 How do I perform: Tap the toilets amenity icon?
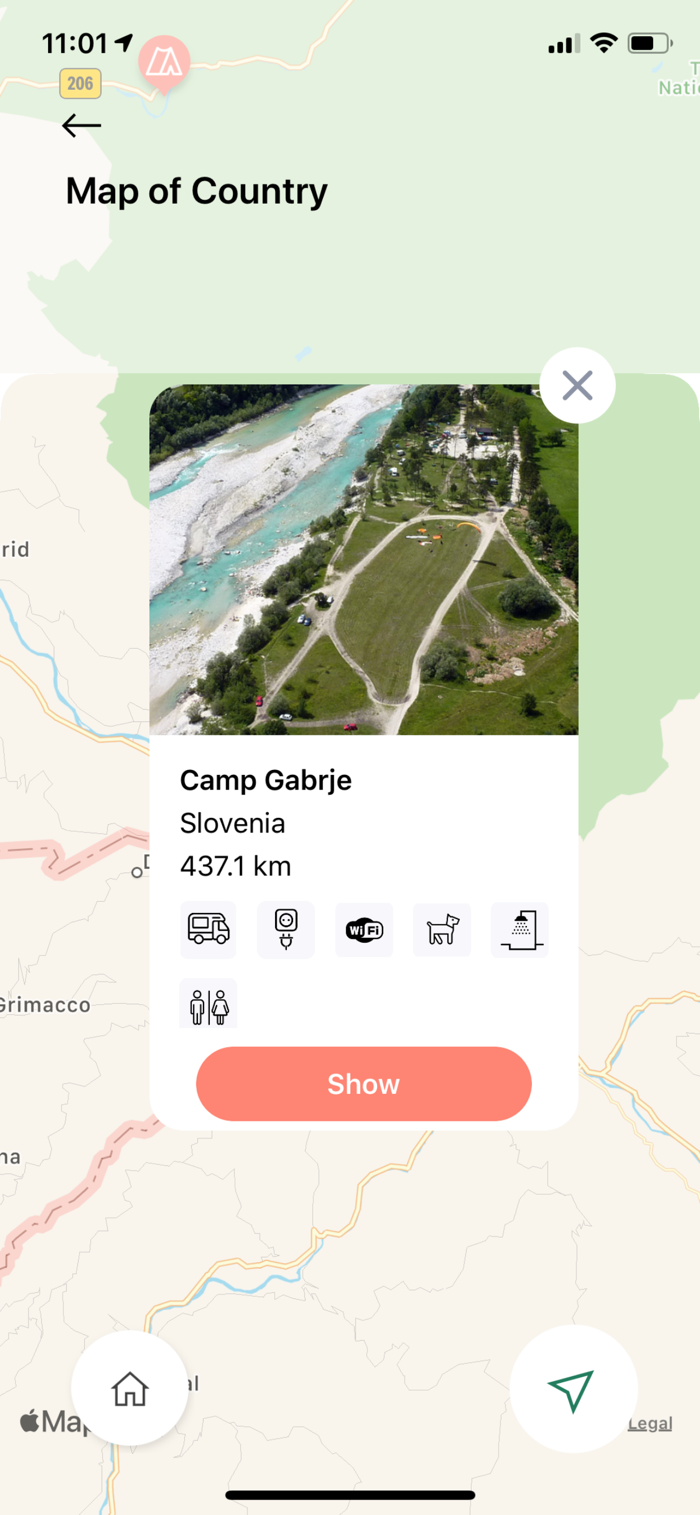[208, 1004]
